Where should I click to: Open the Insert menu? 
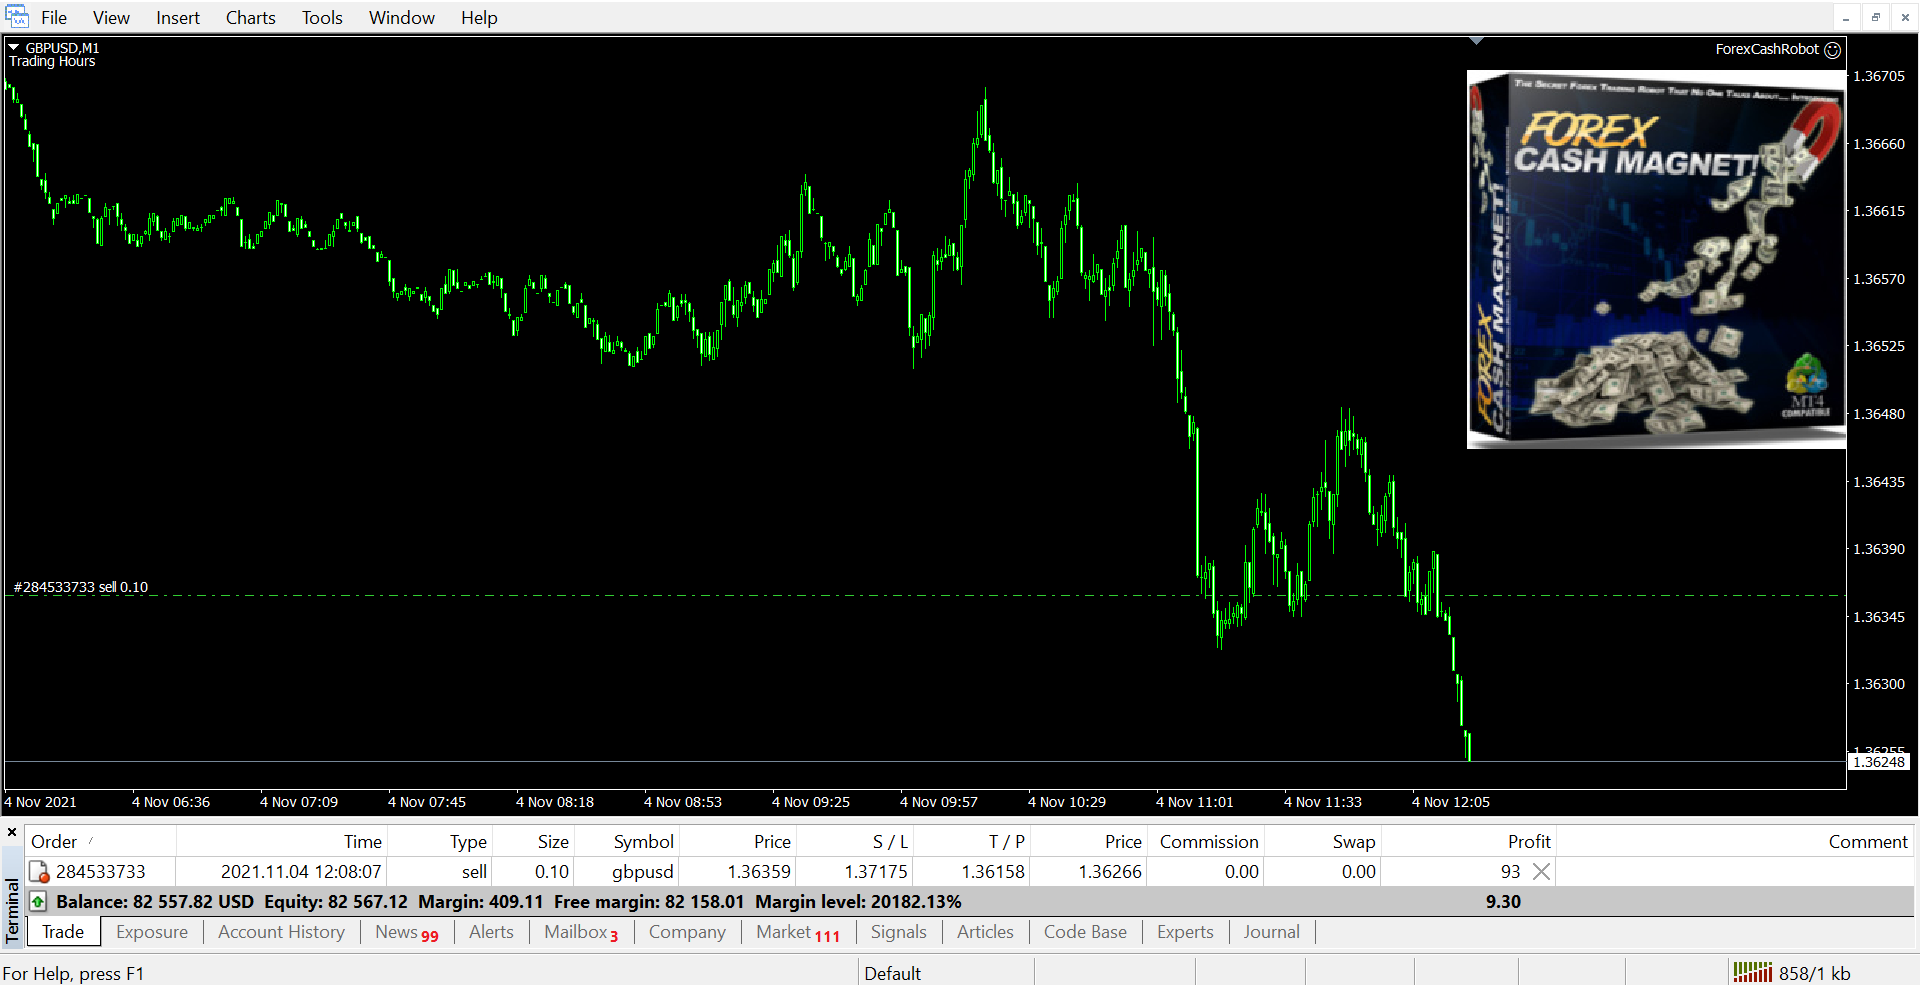point(177,18)
